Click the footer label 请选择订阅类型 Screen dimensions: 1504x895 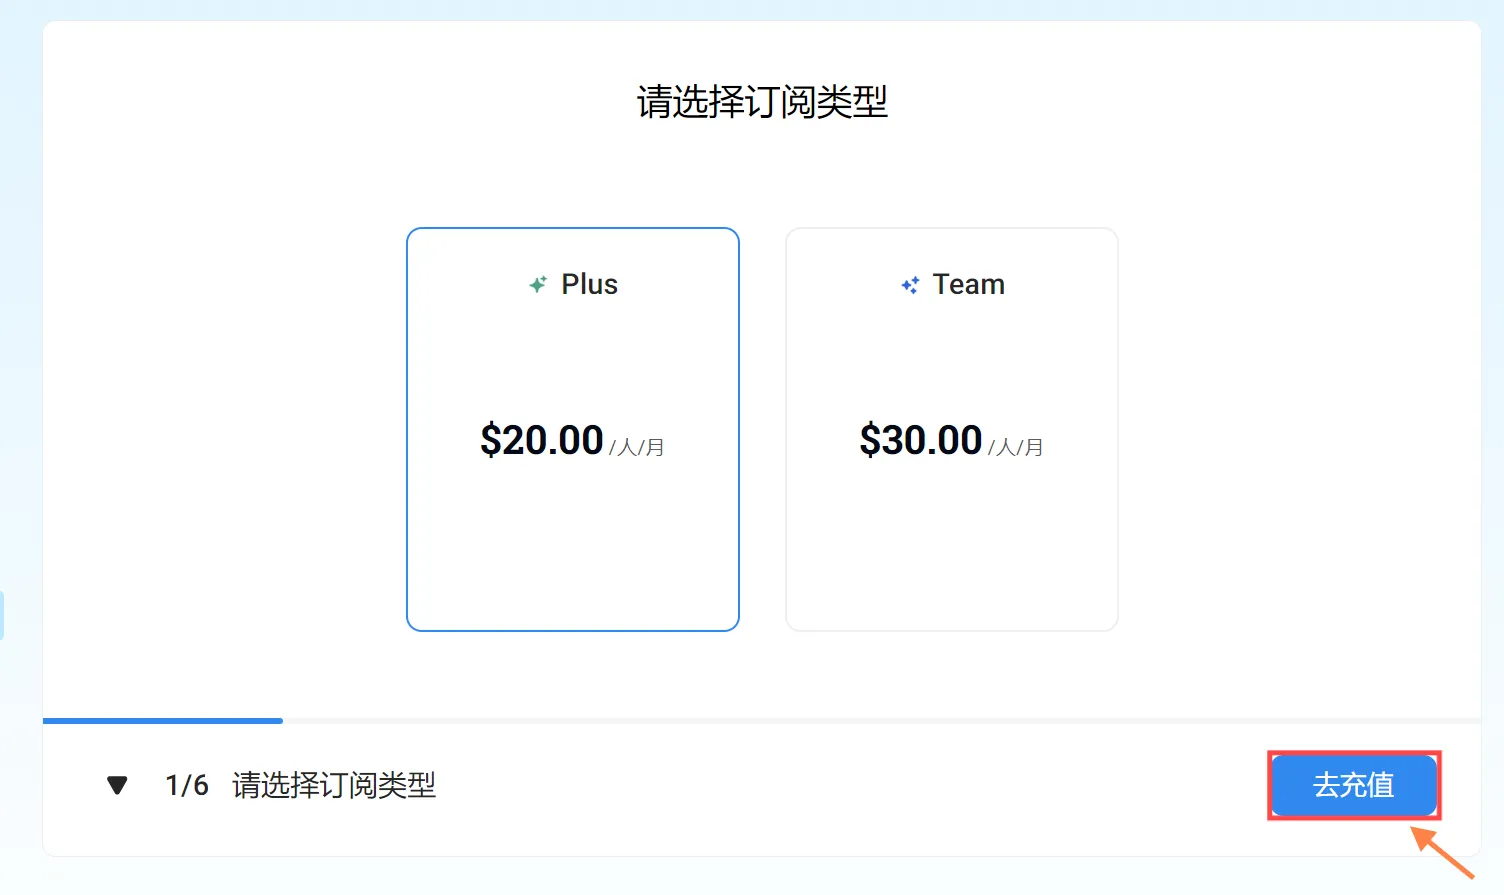(334, 785)
